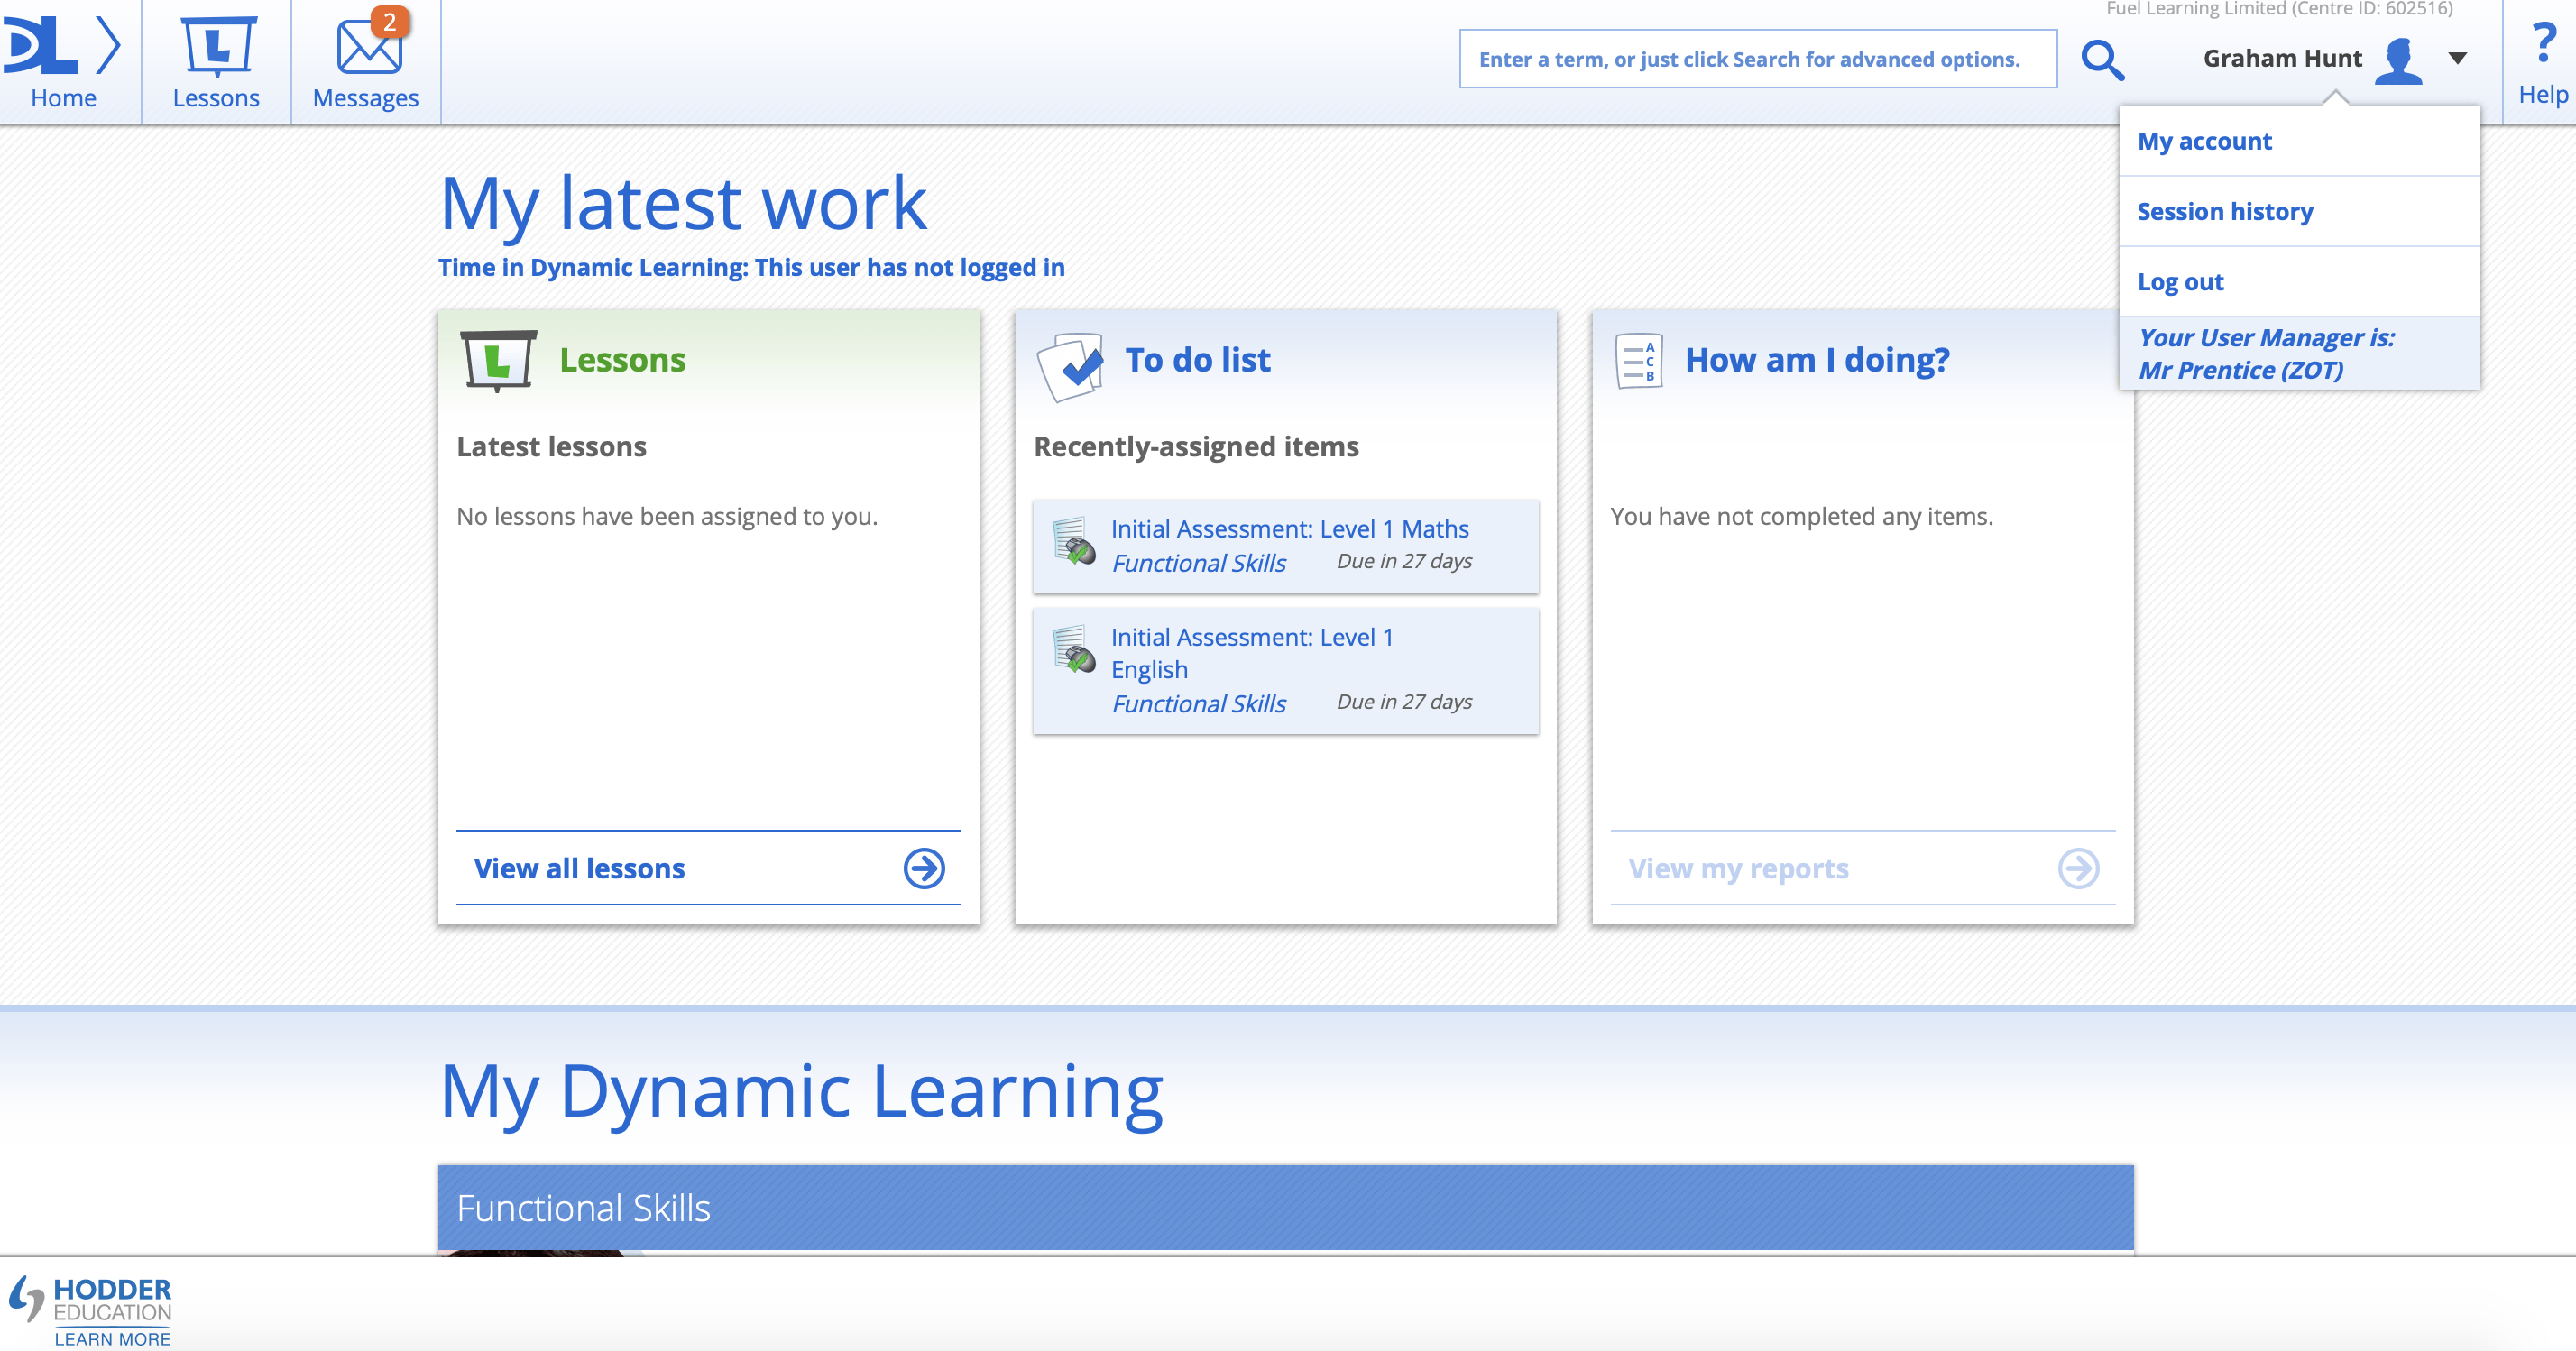The image size is (2576, 1351).
Task: Click 'Due in 27 days' for Maths
Action: pos(1404,561)
